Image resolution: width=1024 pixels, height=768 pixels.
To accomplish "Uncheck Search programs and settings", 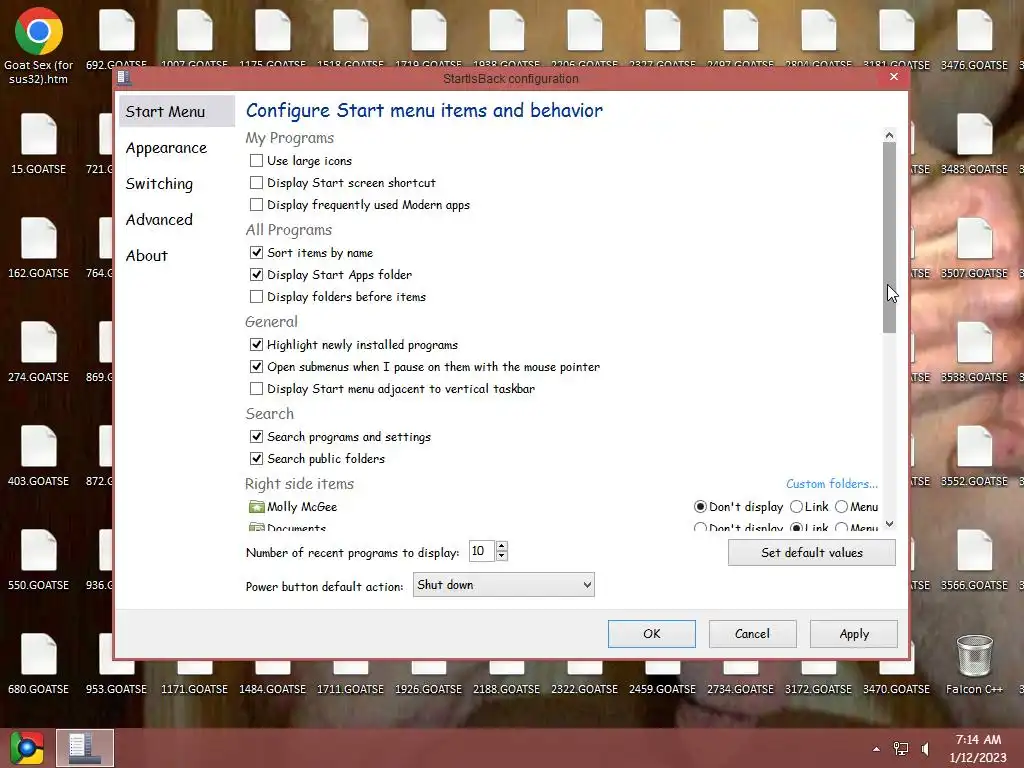I will click(257, 437).
